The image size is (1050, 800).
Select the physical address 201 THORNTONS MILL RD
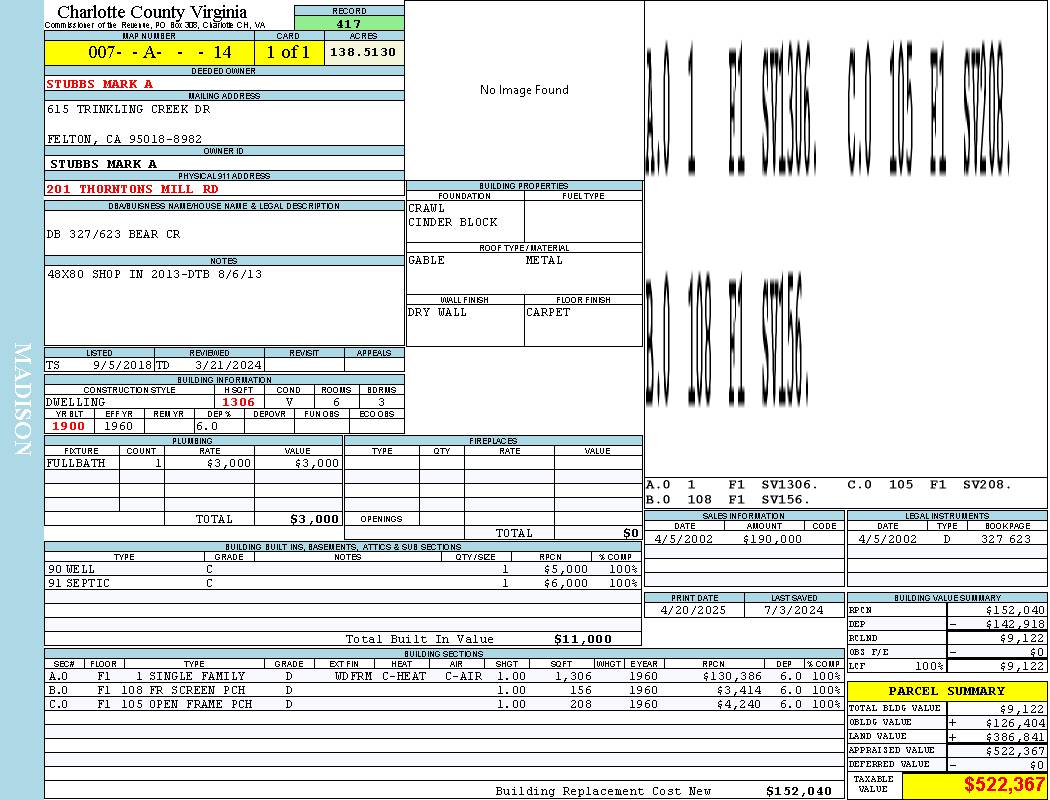[132, 189]
